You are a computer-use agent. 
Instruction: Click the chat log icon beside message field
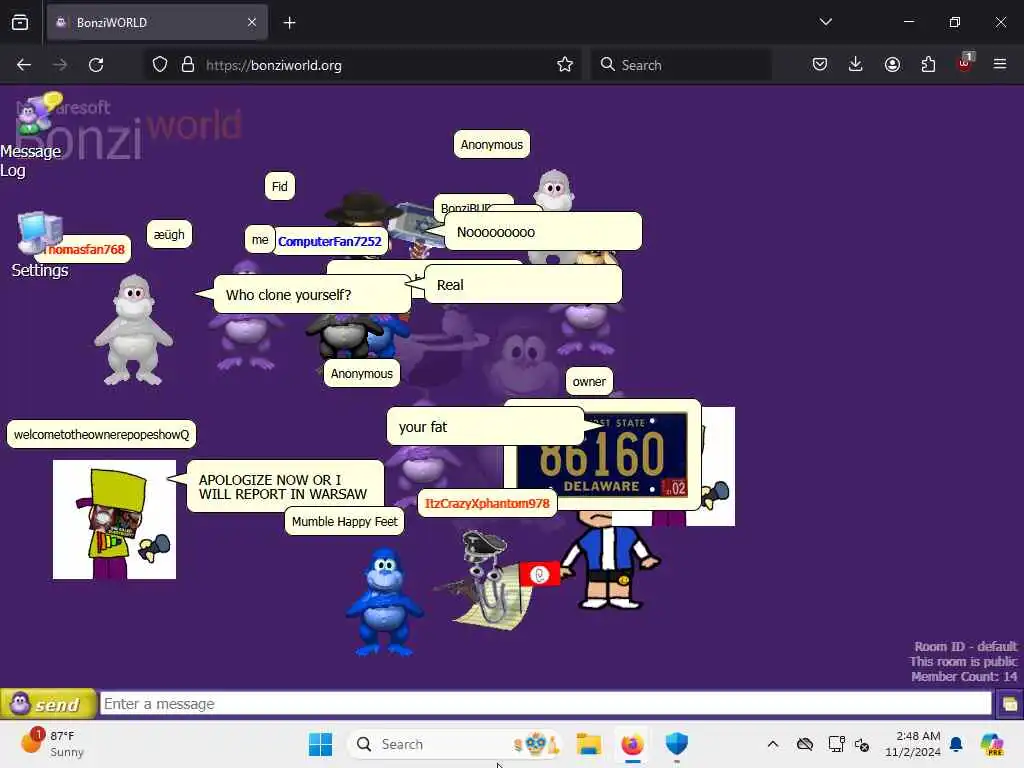pos(1009,704)
